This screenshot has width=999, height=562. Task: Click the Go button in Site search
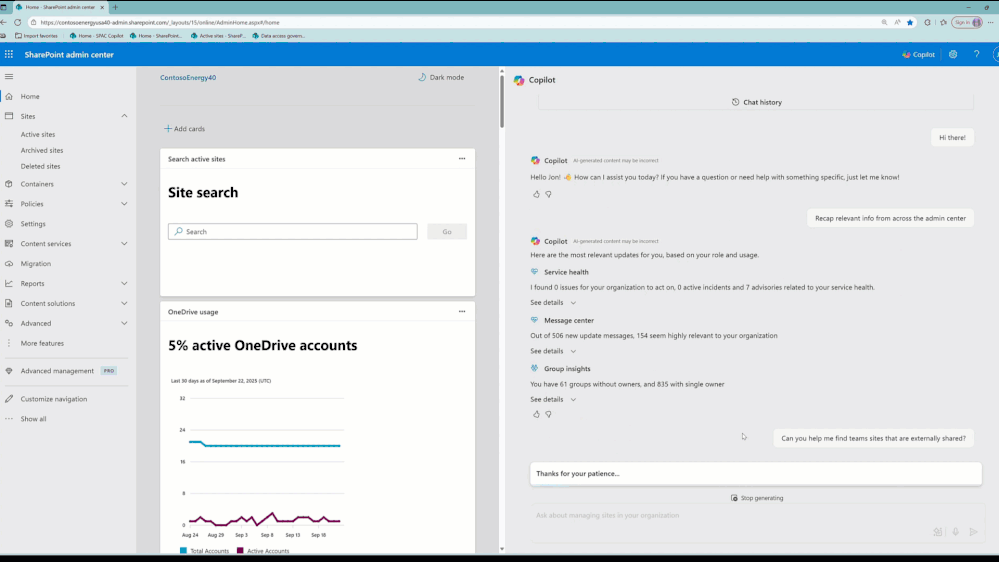click(x=447, y=232)
